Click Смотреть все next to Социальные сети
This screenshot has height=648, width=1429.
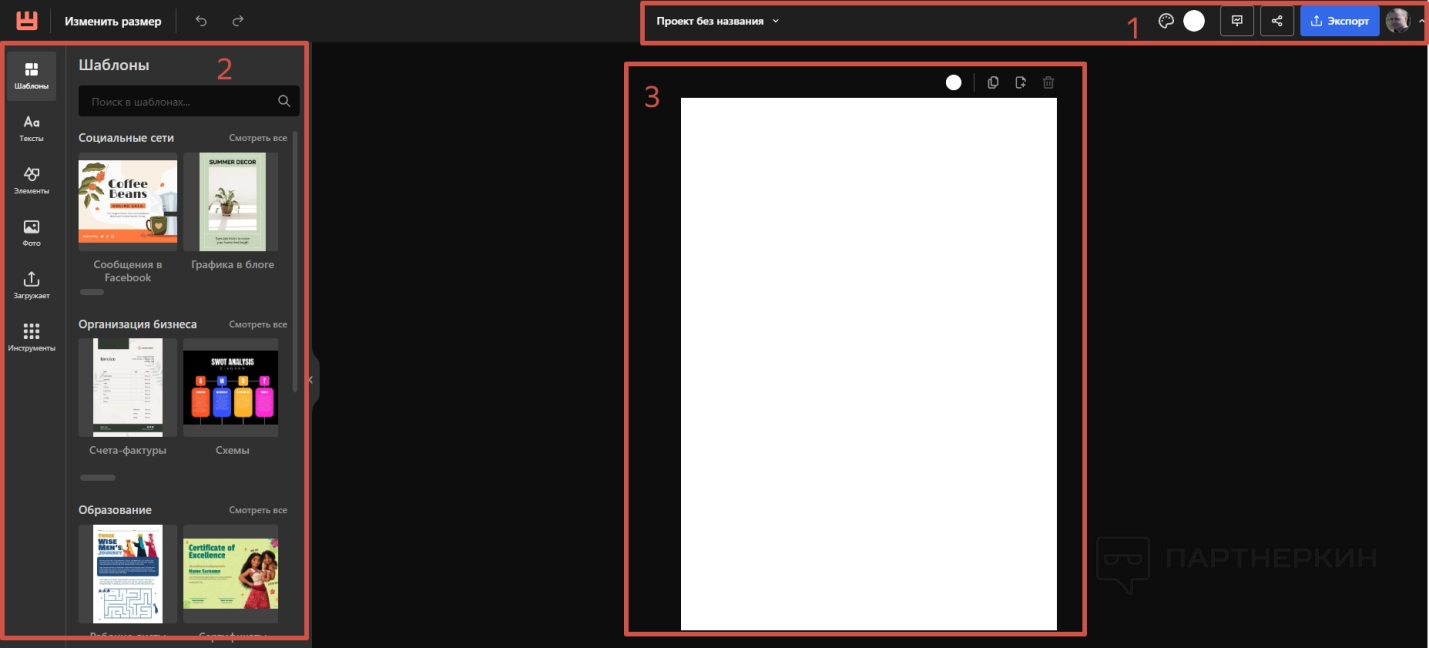258,138
